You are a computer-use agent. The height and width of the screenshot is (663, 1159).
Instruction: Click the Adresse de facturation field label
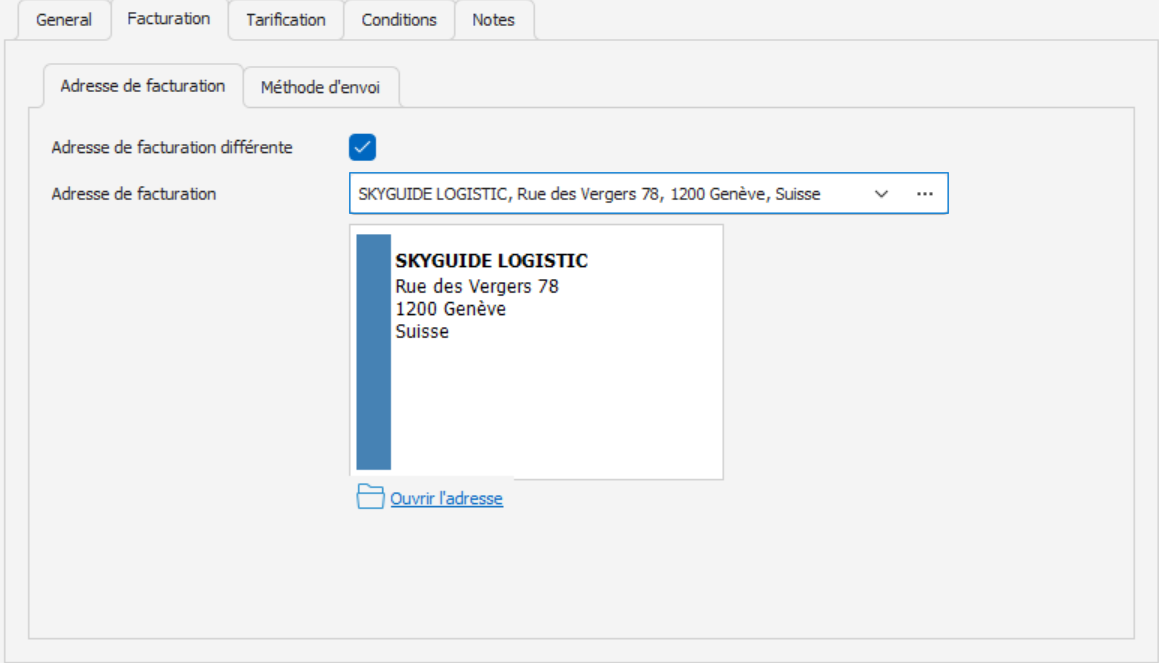[x=134, y=194]
